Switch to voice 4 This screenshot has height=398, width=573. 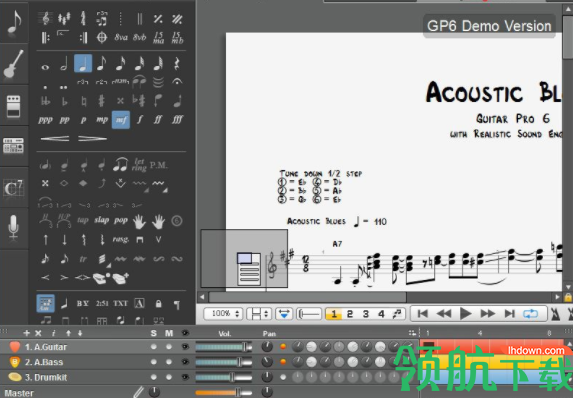[381, 314]
